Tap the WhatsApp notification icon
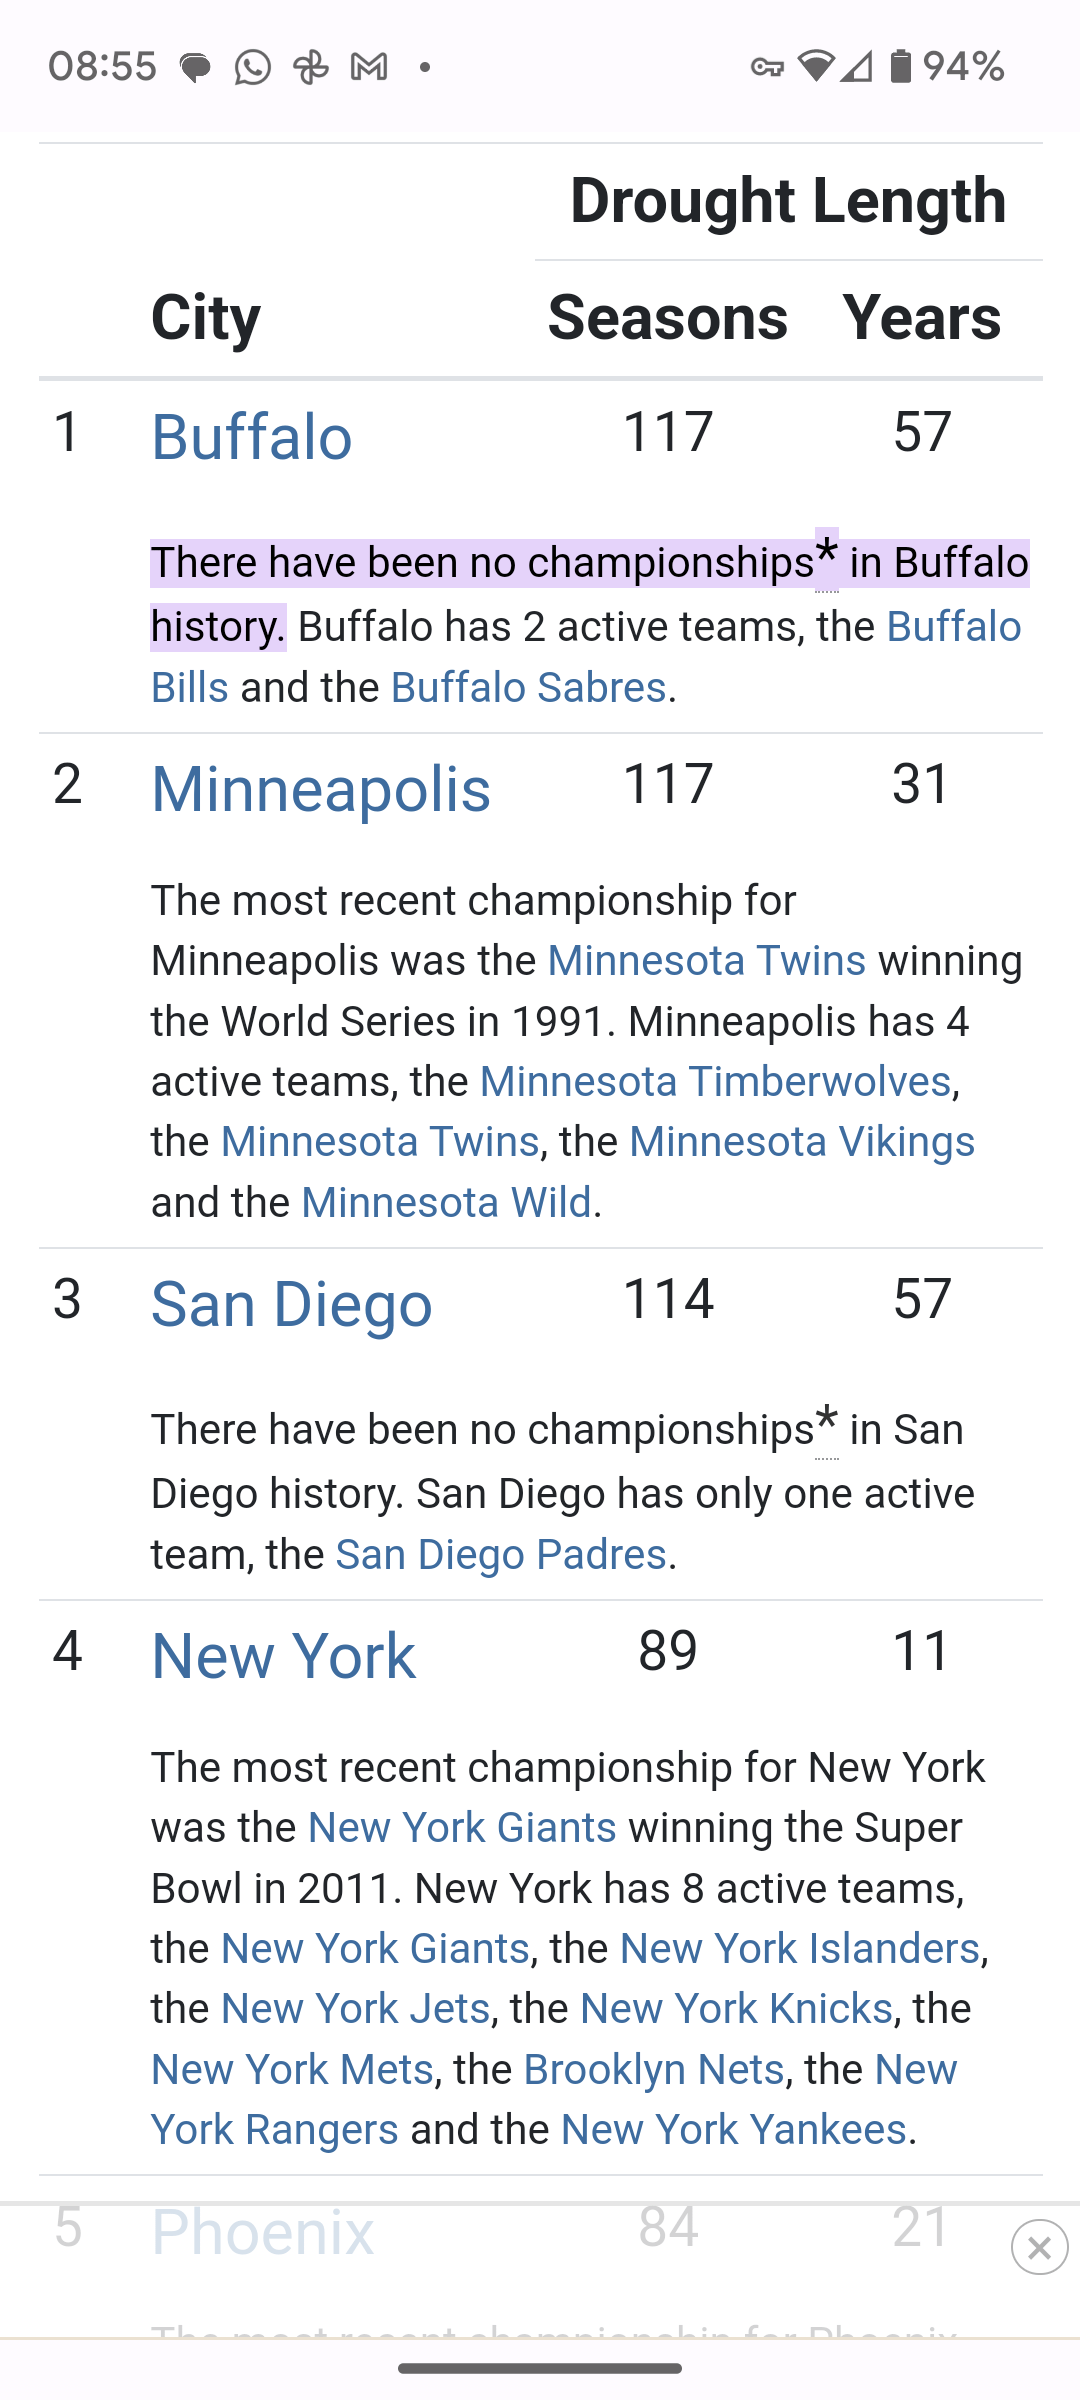1080x2400 pixels. 252,68
